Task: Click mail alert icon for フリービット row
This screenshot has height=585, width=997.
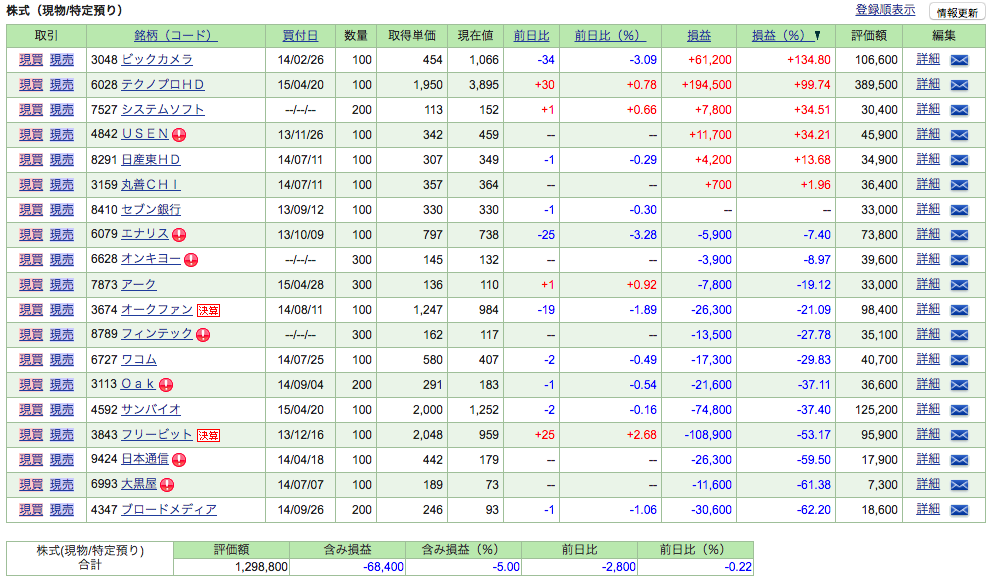Action: click(x=959, y=435)
